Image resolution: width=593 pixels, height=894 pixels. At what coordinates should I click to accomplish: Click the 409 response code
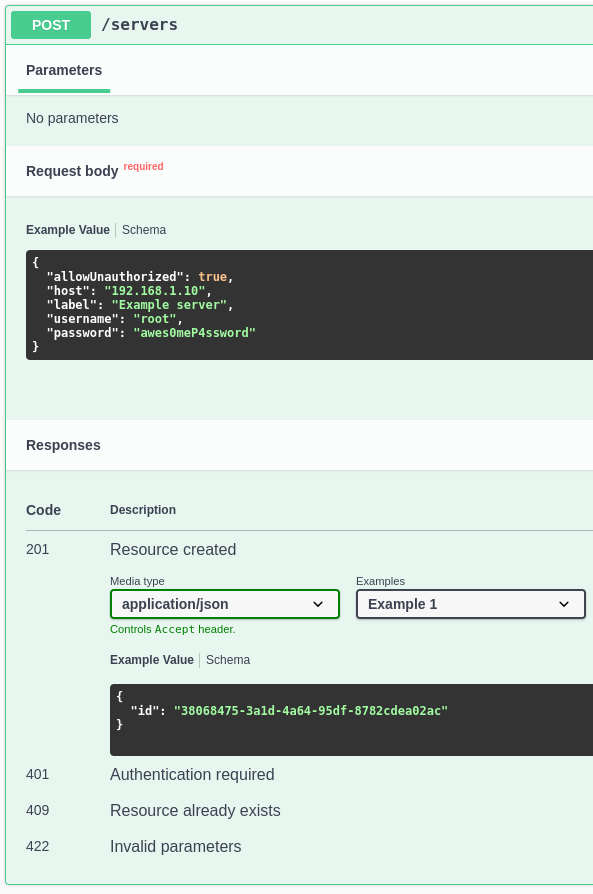(x=38, y=810)
